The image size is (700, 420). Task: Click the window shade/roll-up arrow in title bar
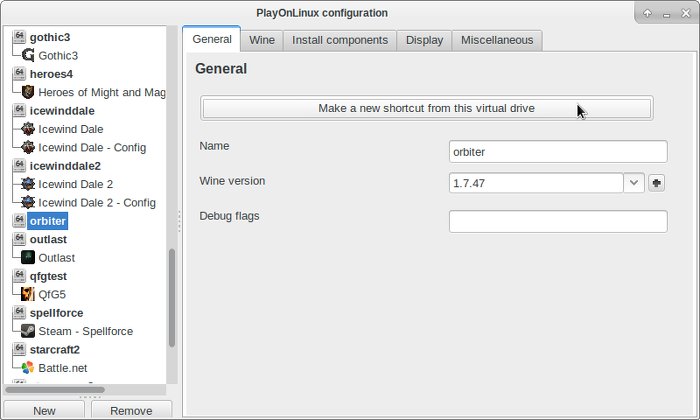pos(647,13)
